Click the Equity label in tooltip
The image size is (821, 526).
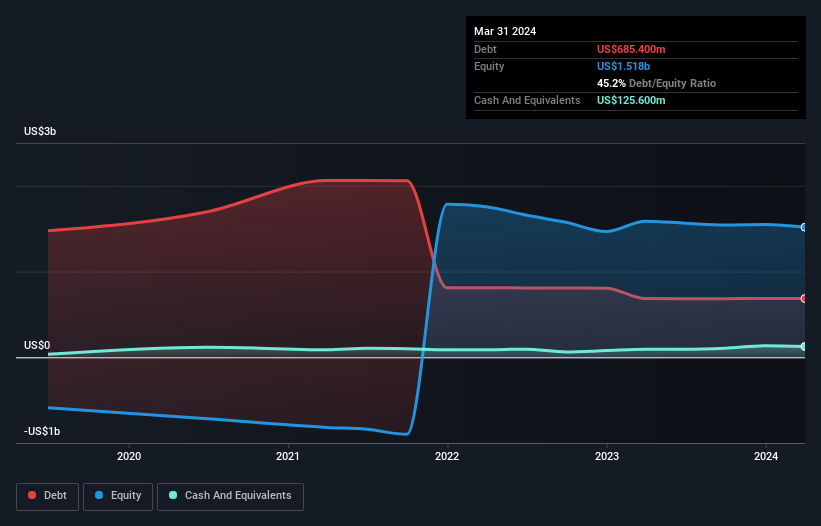(x=489, y=66)
